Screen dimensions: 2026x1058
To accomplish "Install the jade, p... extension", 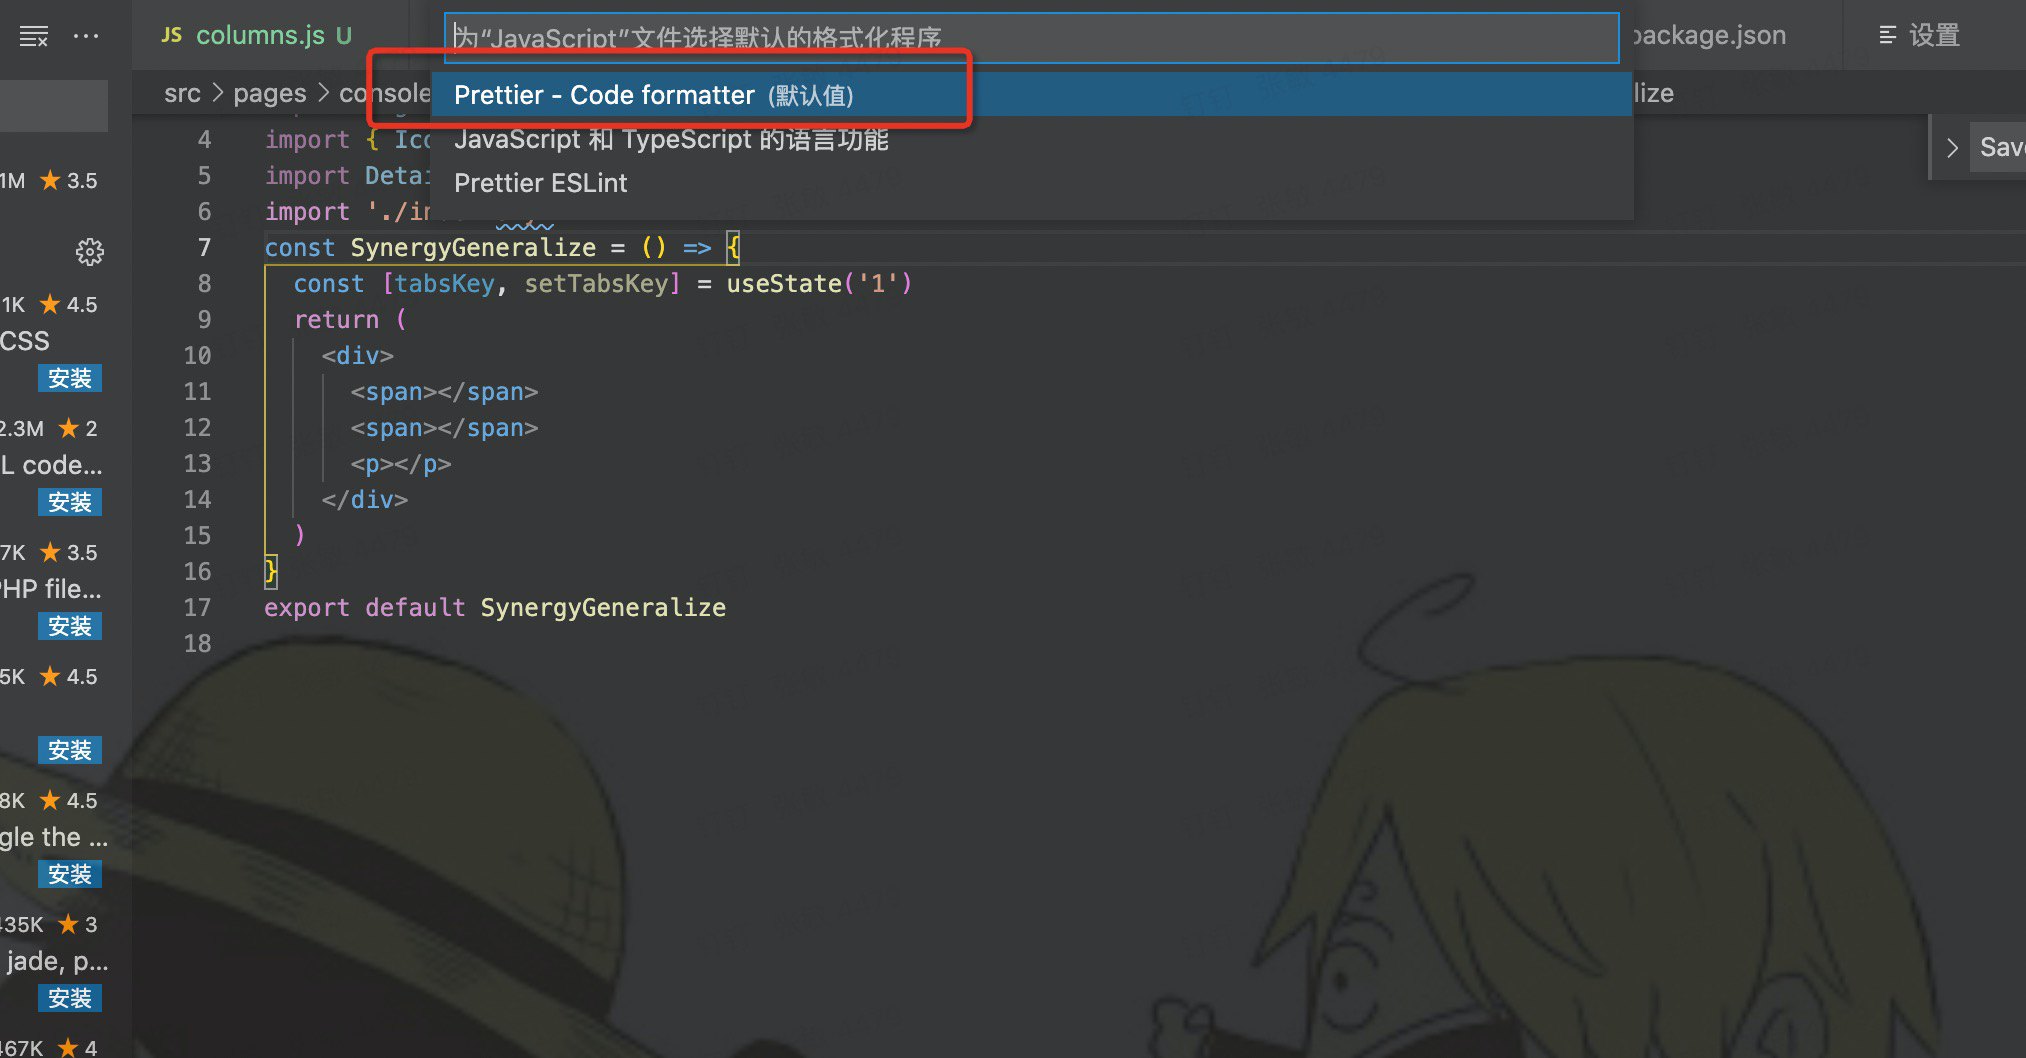I will click(x=70, y=998).
